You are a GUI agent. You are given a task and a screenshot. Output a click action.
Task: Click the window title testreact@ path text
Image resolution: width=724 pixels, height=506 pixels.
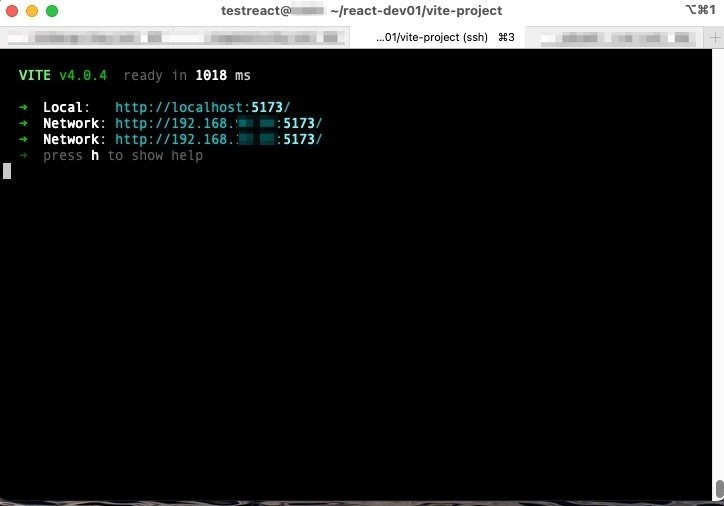362,11
